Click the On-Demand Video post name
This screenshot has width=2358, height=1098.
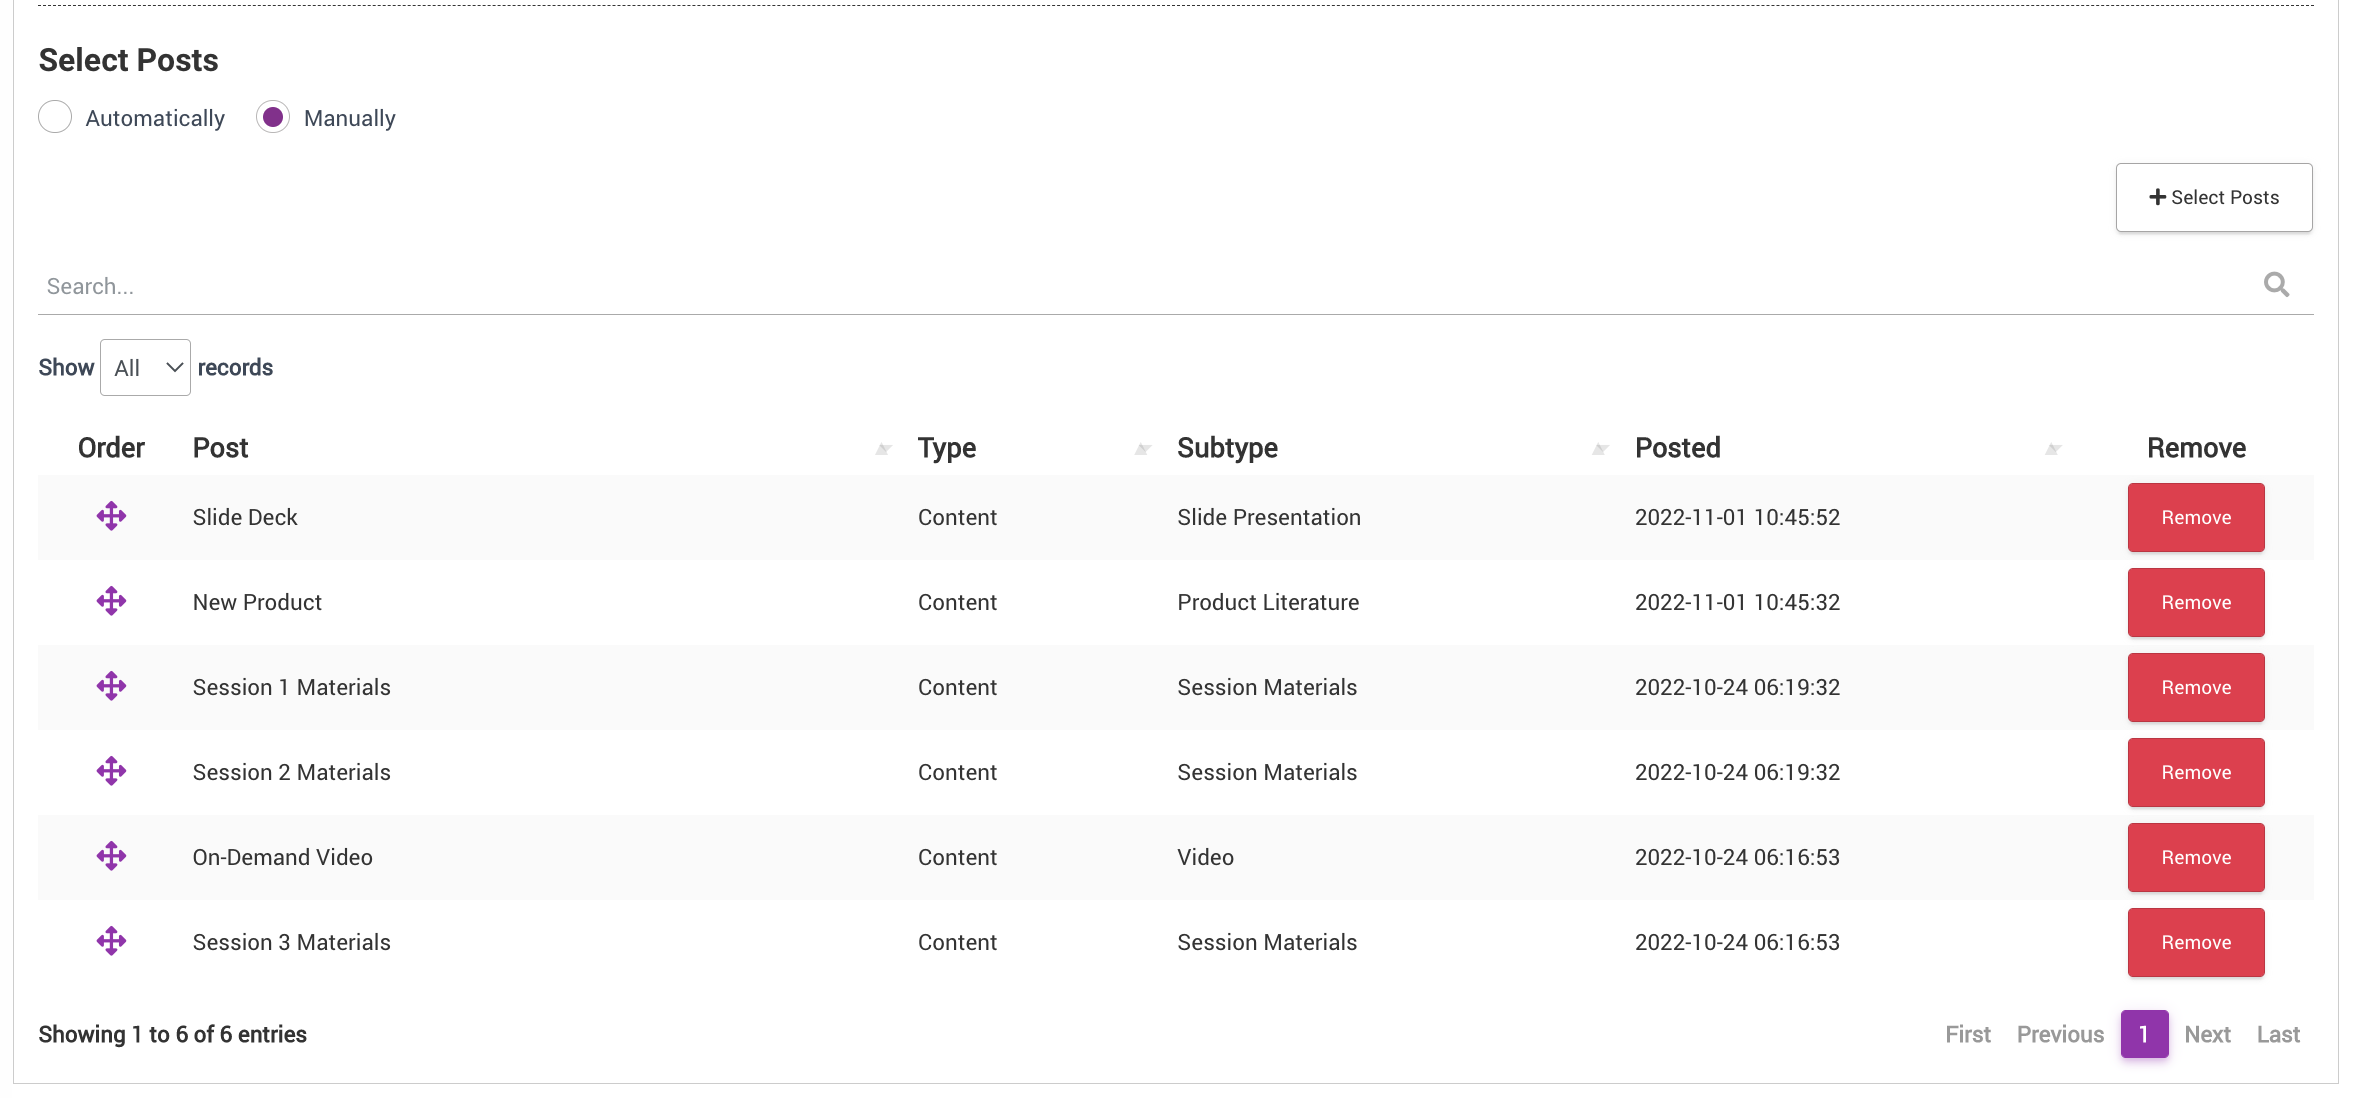point(282,857)
